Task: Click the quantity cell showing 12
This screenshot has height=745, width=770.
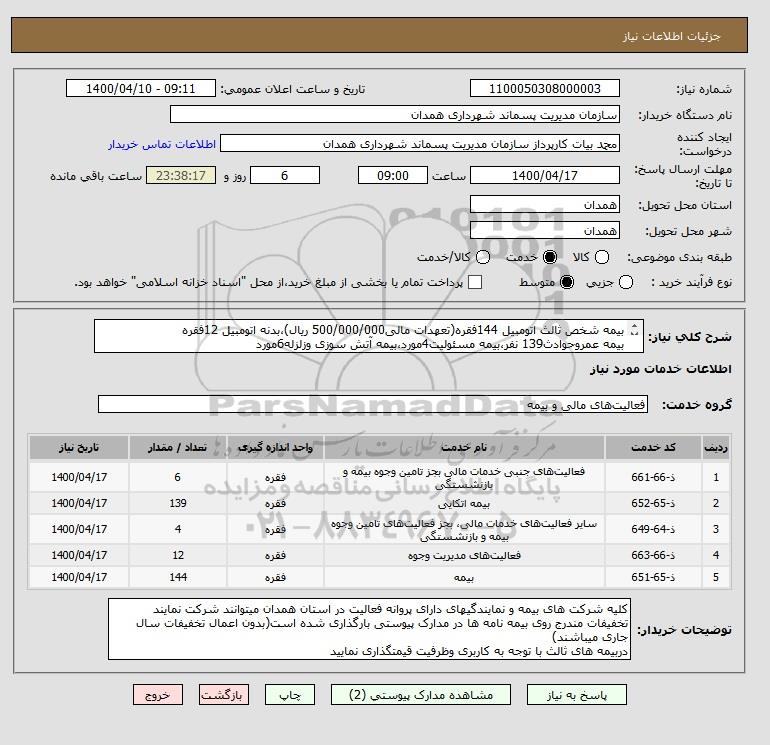Action: [178, 555]
